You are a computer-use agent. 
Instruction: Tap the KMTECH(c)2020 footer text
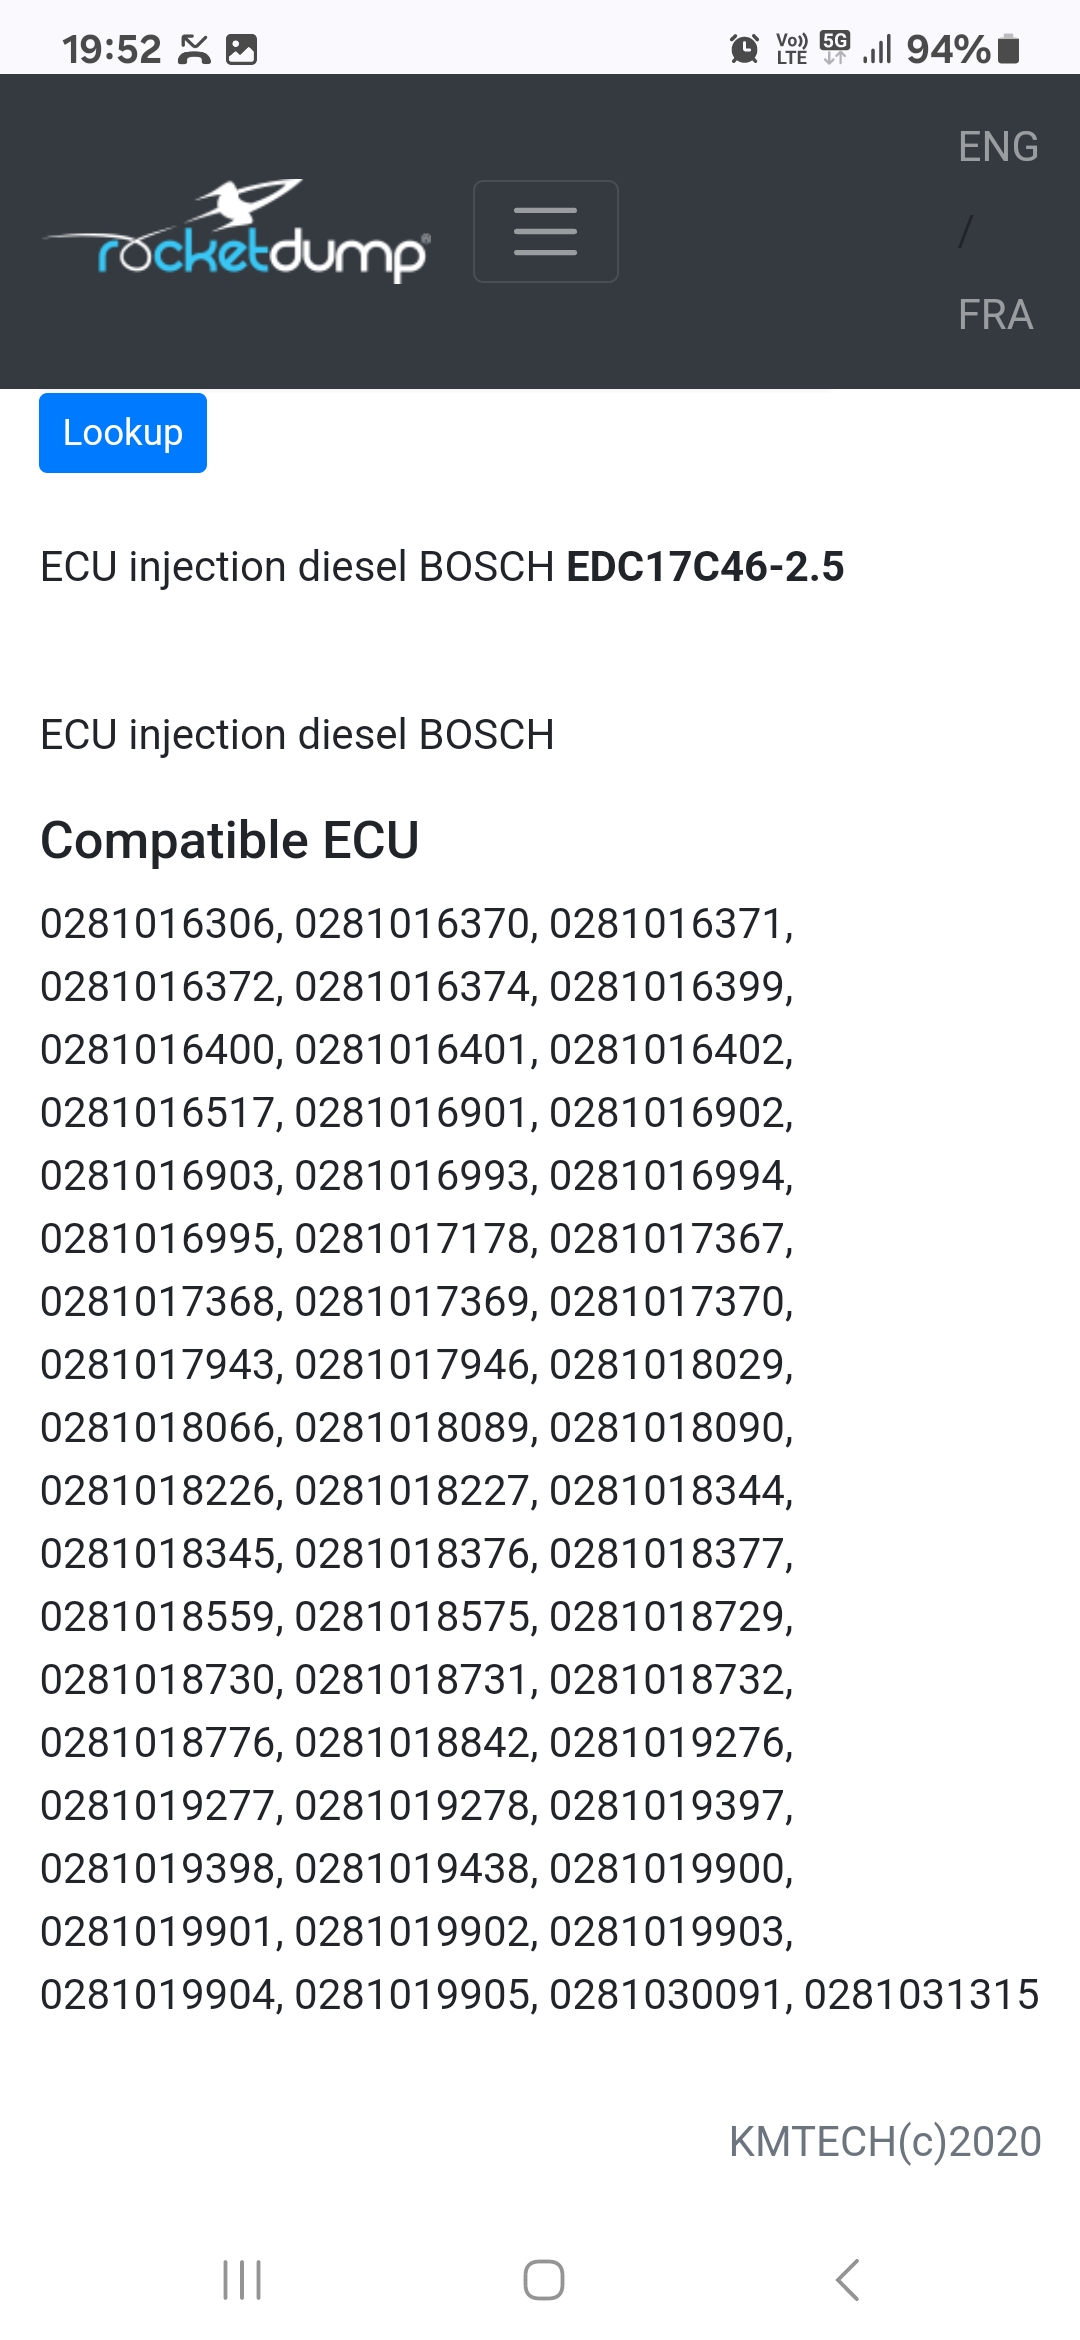coord(885,2142)
